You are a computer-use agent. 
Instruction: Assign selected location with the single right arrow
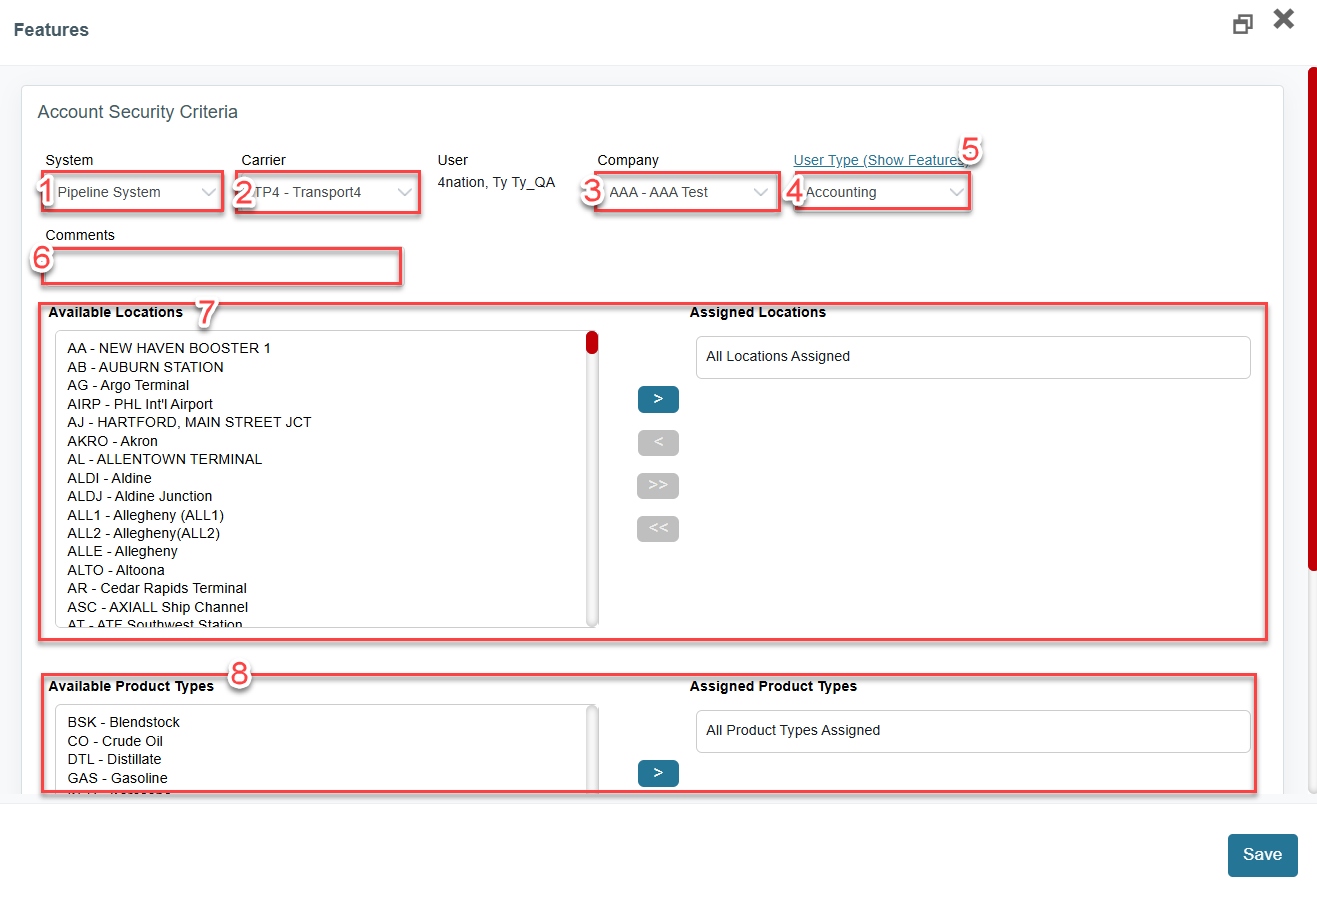[657, 399]
